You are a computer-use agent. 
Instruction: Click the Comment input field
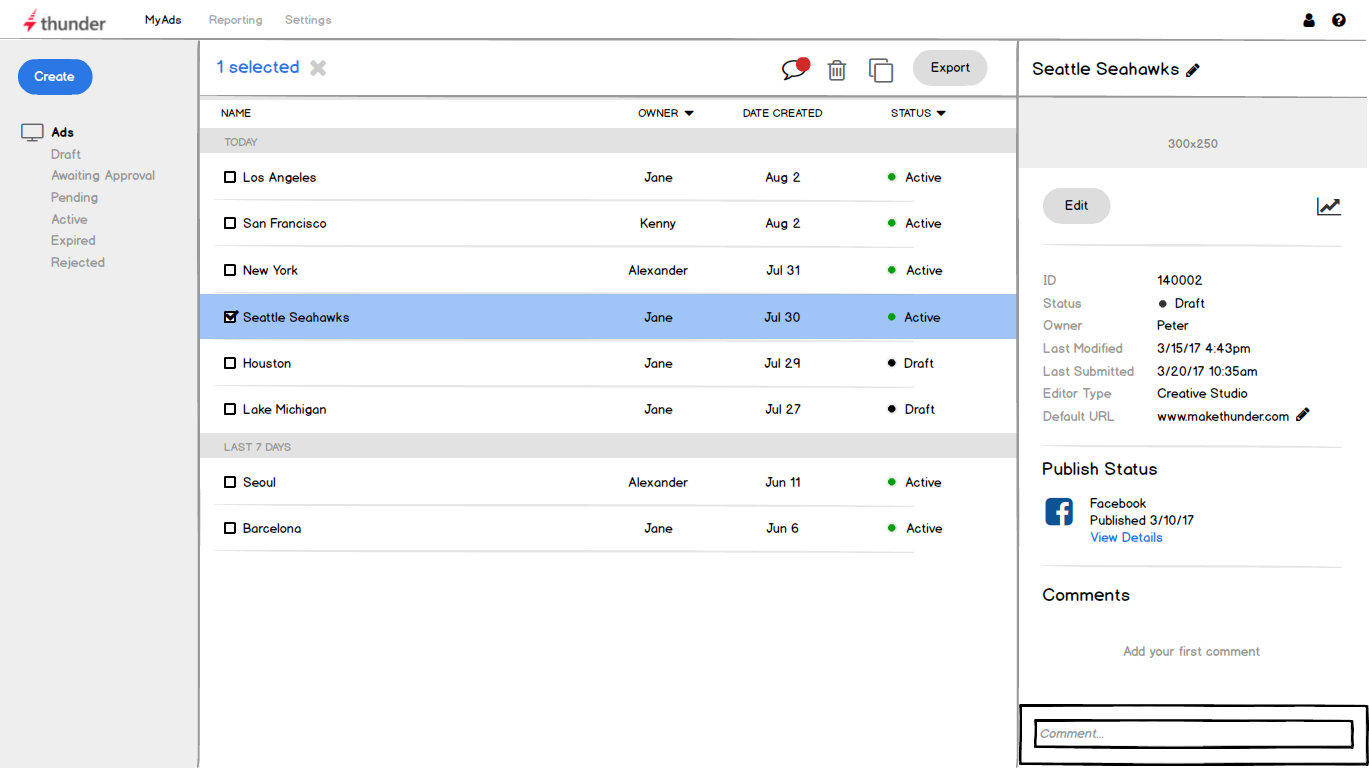click(x=1193, y=734)
